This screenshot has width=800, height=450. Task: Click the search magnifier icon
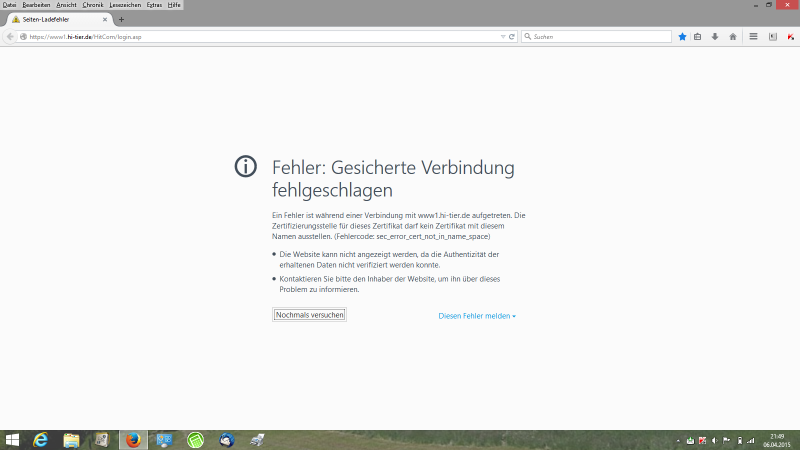pos(528,37)
